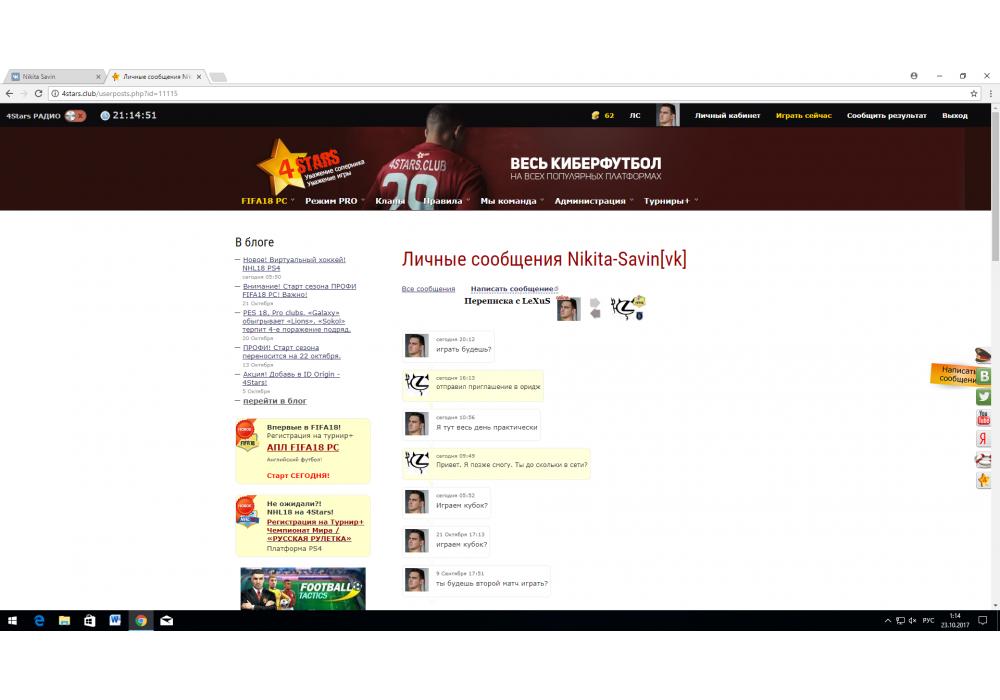The width and height of the screenshot is (1000, 700).
Task: Reload the page in Chrome
Action: (38, 94)
